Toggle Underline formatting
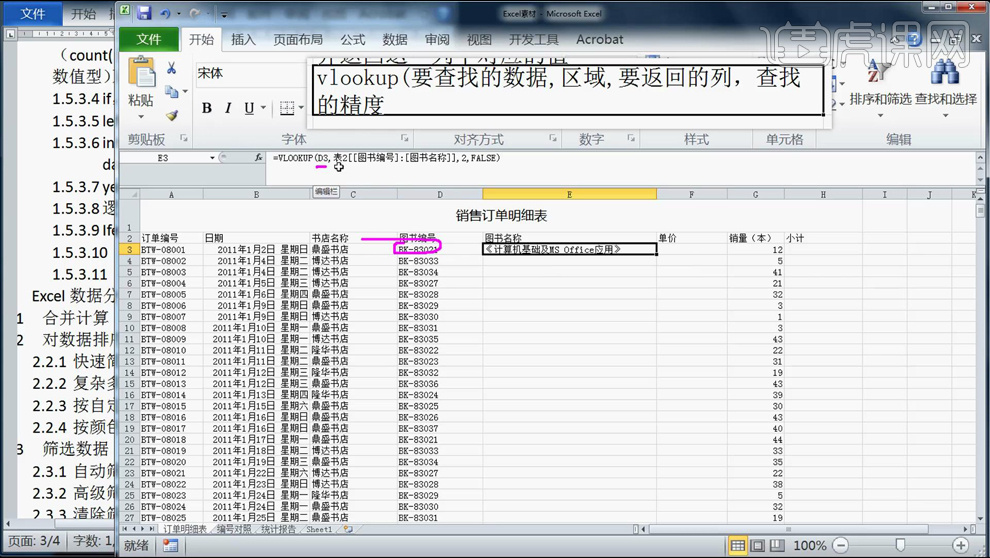990x558 pixels. pos(249,108)
